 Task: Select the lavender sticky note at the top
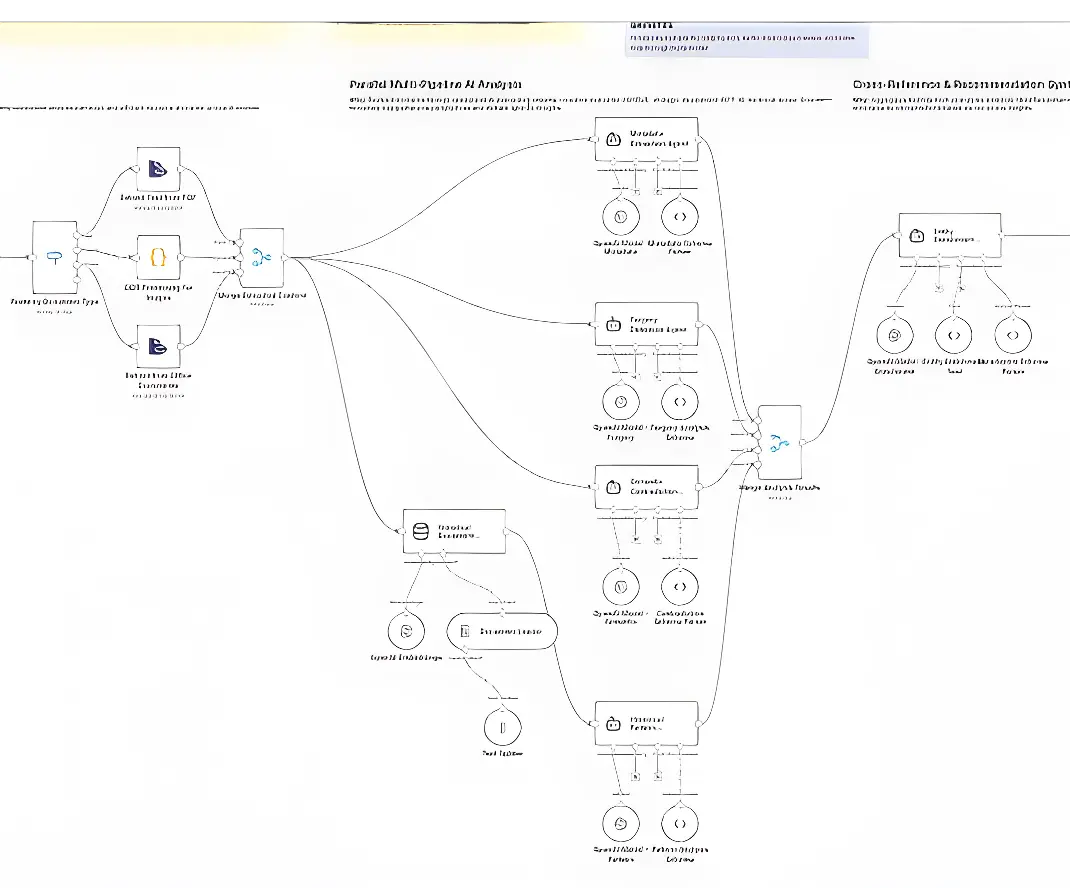pos(746,38)
